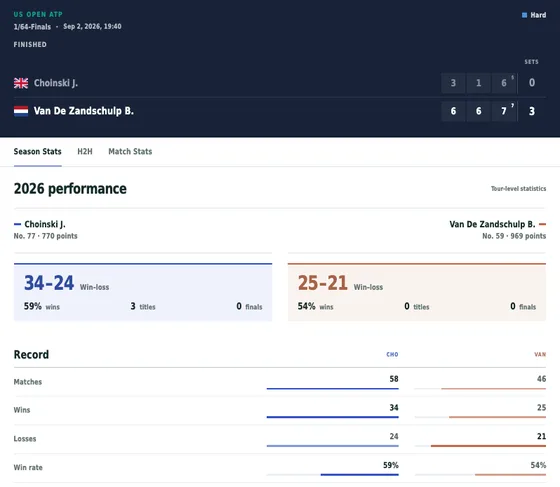The image size is (560, 487).
Task: Click Choinski J. name in the scoreboard
Action: (x=56, y=83)
